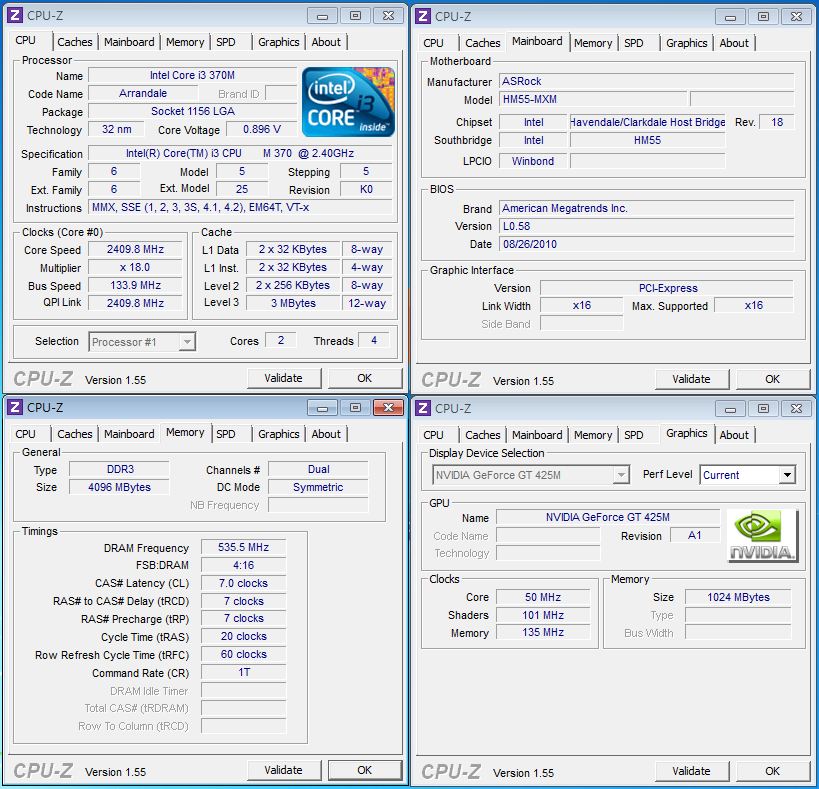The width and height of the screenshot is (819, 789).
Task: Open the Processor #1 selection dropdown
Action: [x=186, y=342]
